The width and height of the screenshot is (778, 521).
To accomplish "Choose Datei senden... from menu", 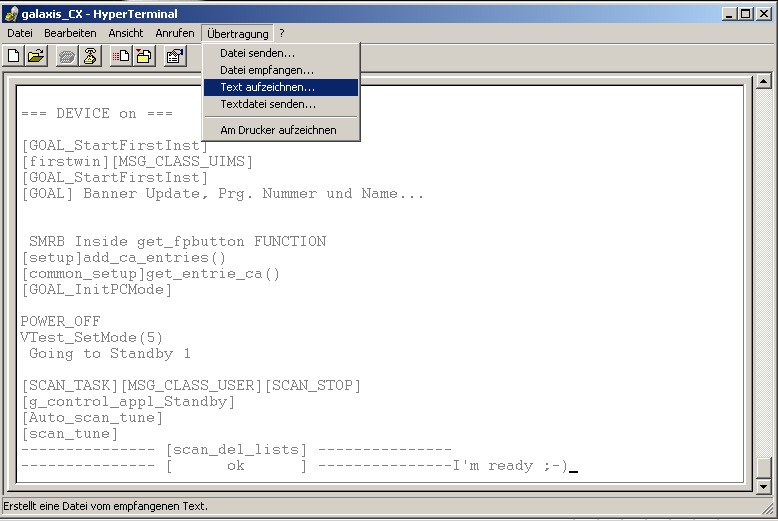I will (x=281, y=53).
